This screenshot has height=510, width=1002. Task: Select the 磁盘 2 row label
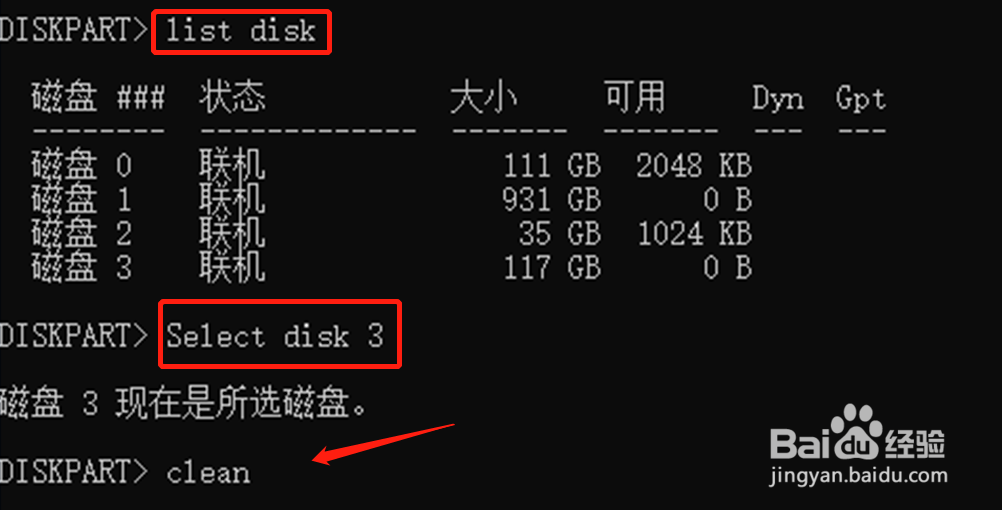click(81, 233)
